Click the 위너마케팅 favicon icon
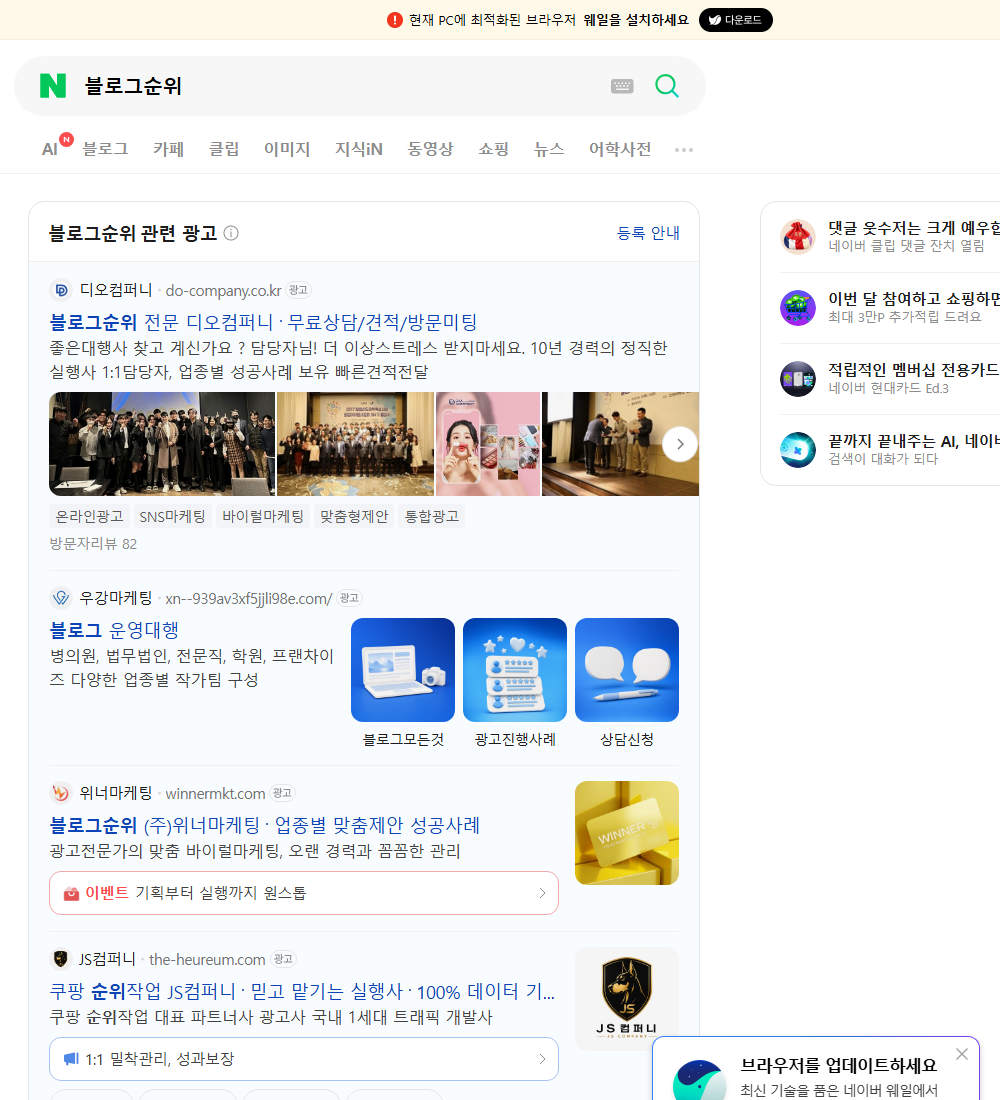 (61, 793)
